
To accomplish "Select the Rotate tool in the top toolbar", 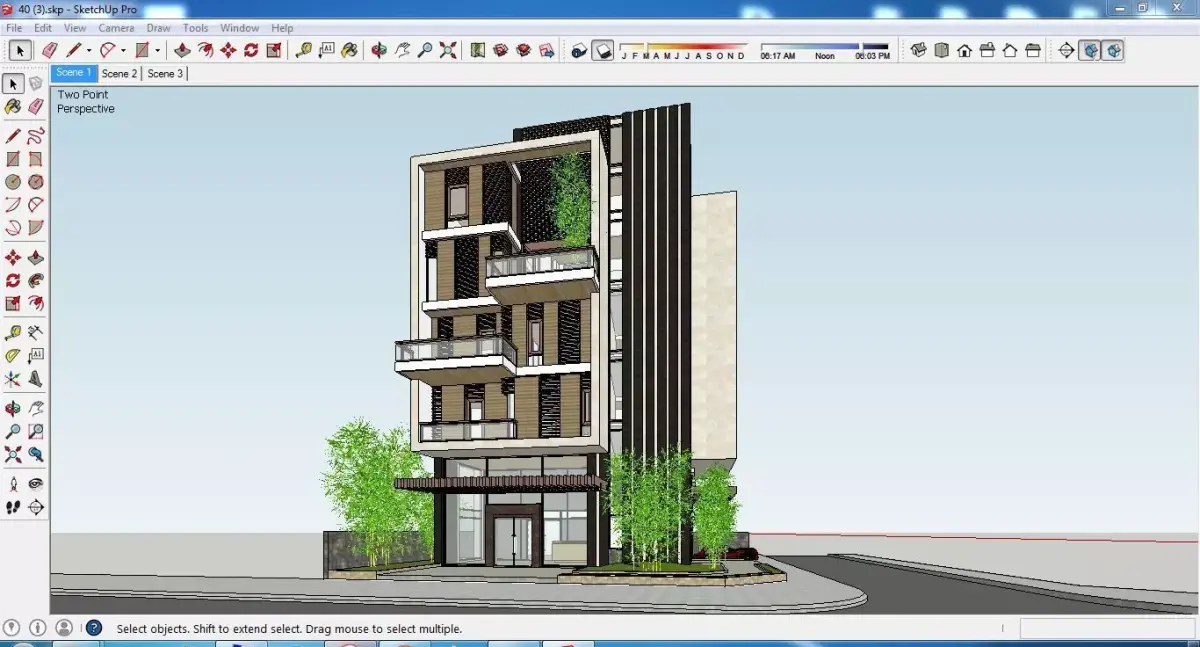I will pyautogui.click(x=251, y=50).
